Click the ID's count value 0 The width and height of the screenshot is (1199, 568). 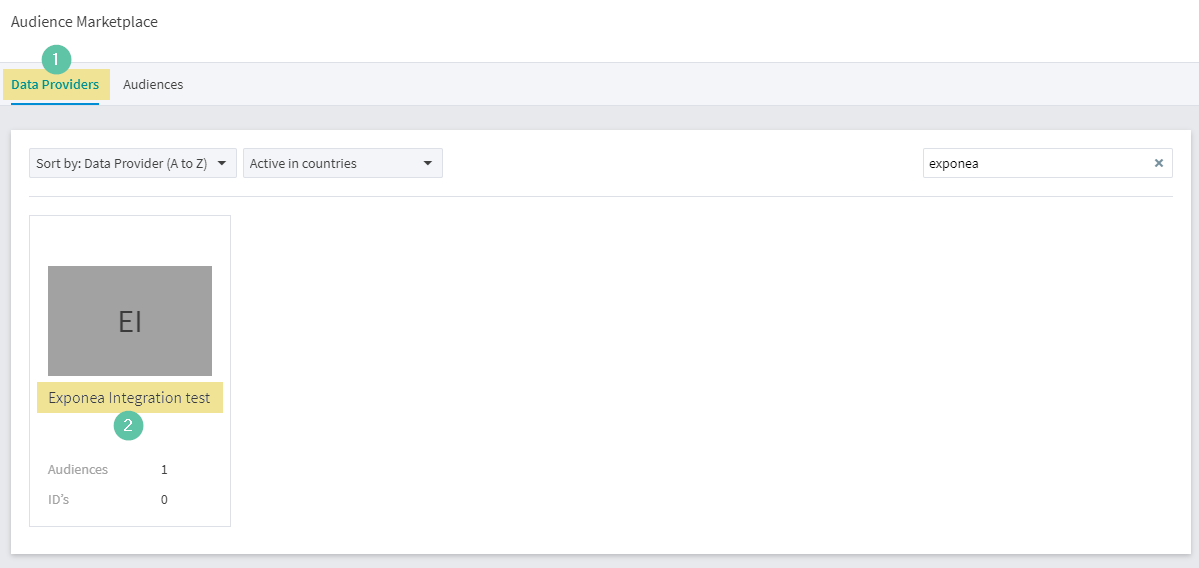tap(164, 500)
